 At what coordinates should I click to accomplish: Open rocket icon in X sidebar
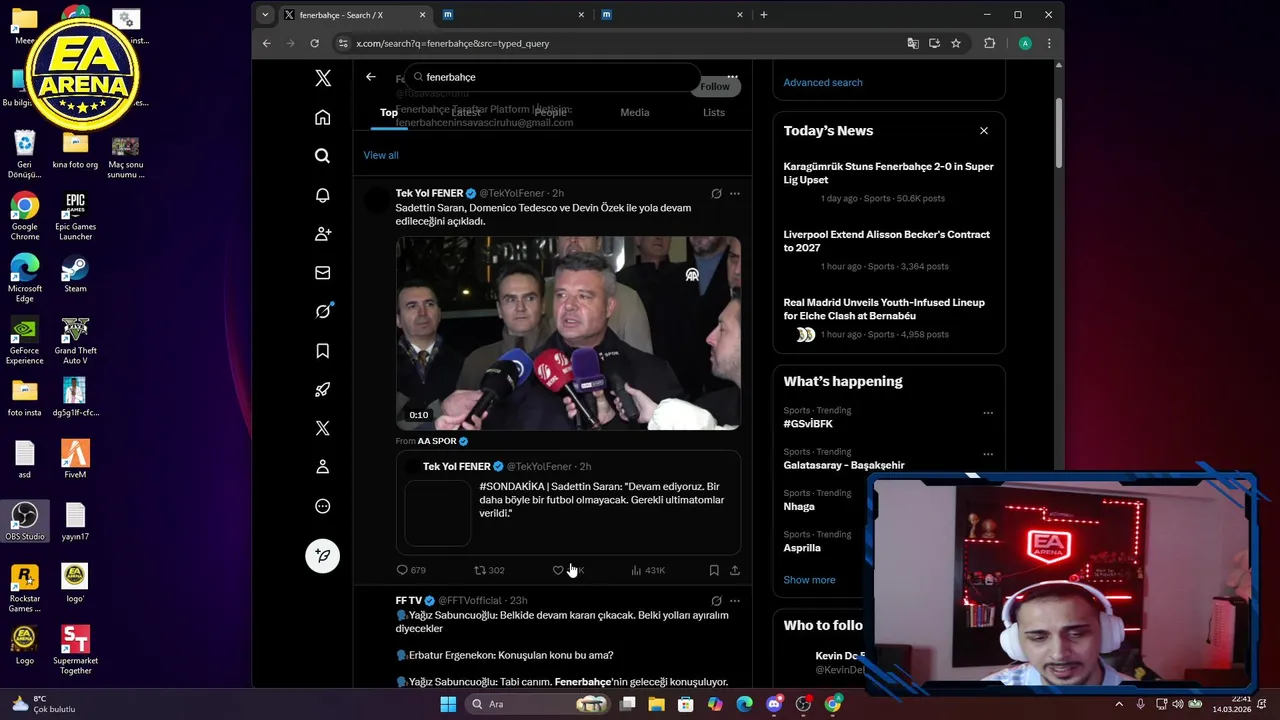click(322, 390)
